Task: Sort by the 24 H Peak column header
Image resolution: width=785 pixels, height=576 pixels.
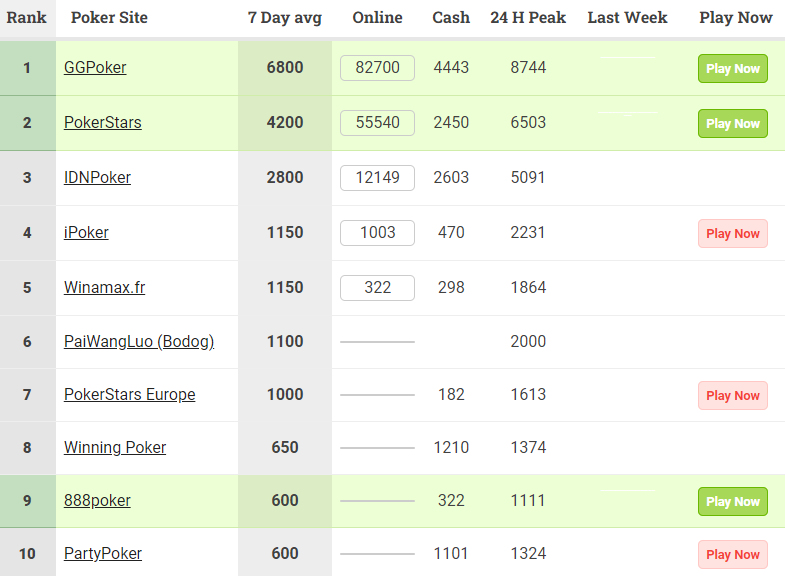Action: (x=528, y=18)
